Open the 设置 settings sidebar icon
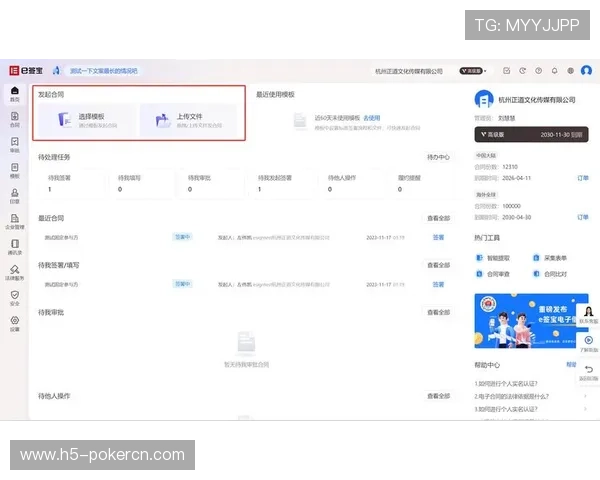600x480 pixels. (15, 324)
